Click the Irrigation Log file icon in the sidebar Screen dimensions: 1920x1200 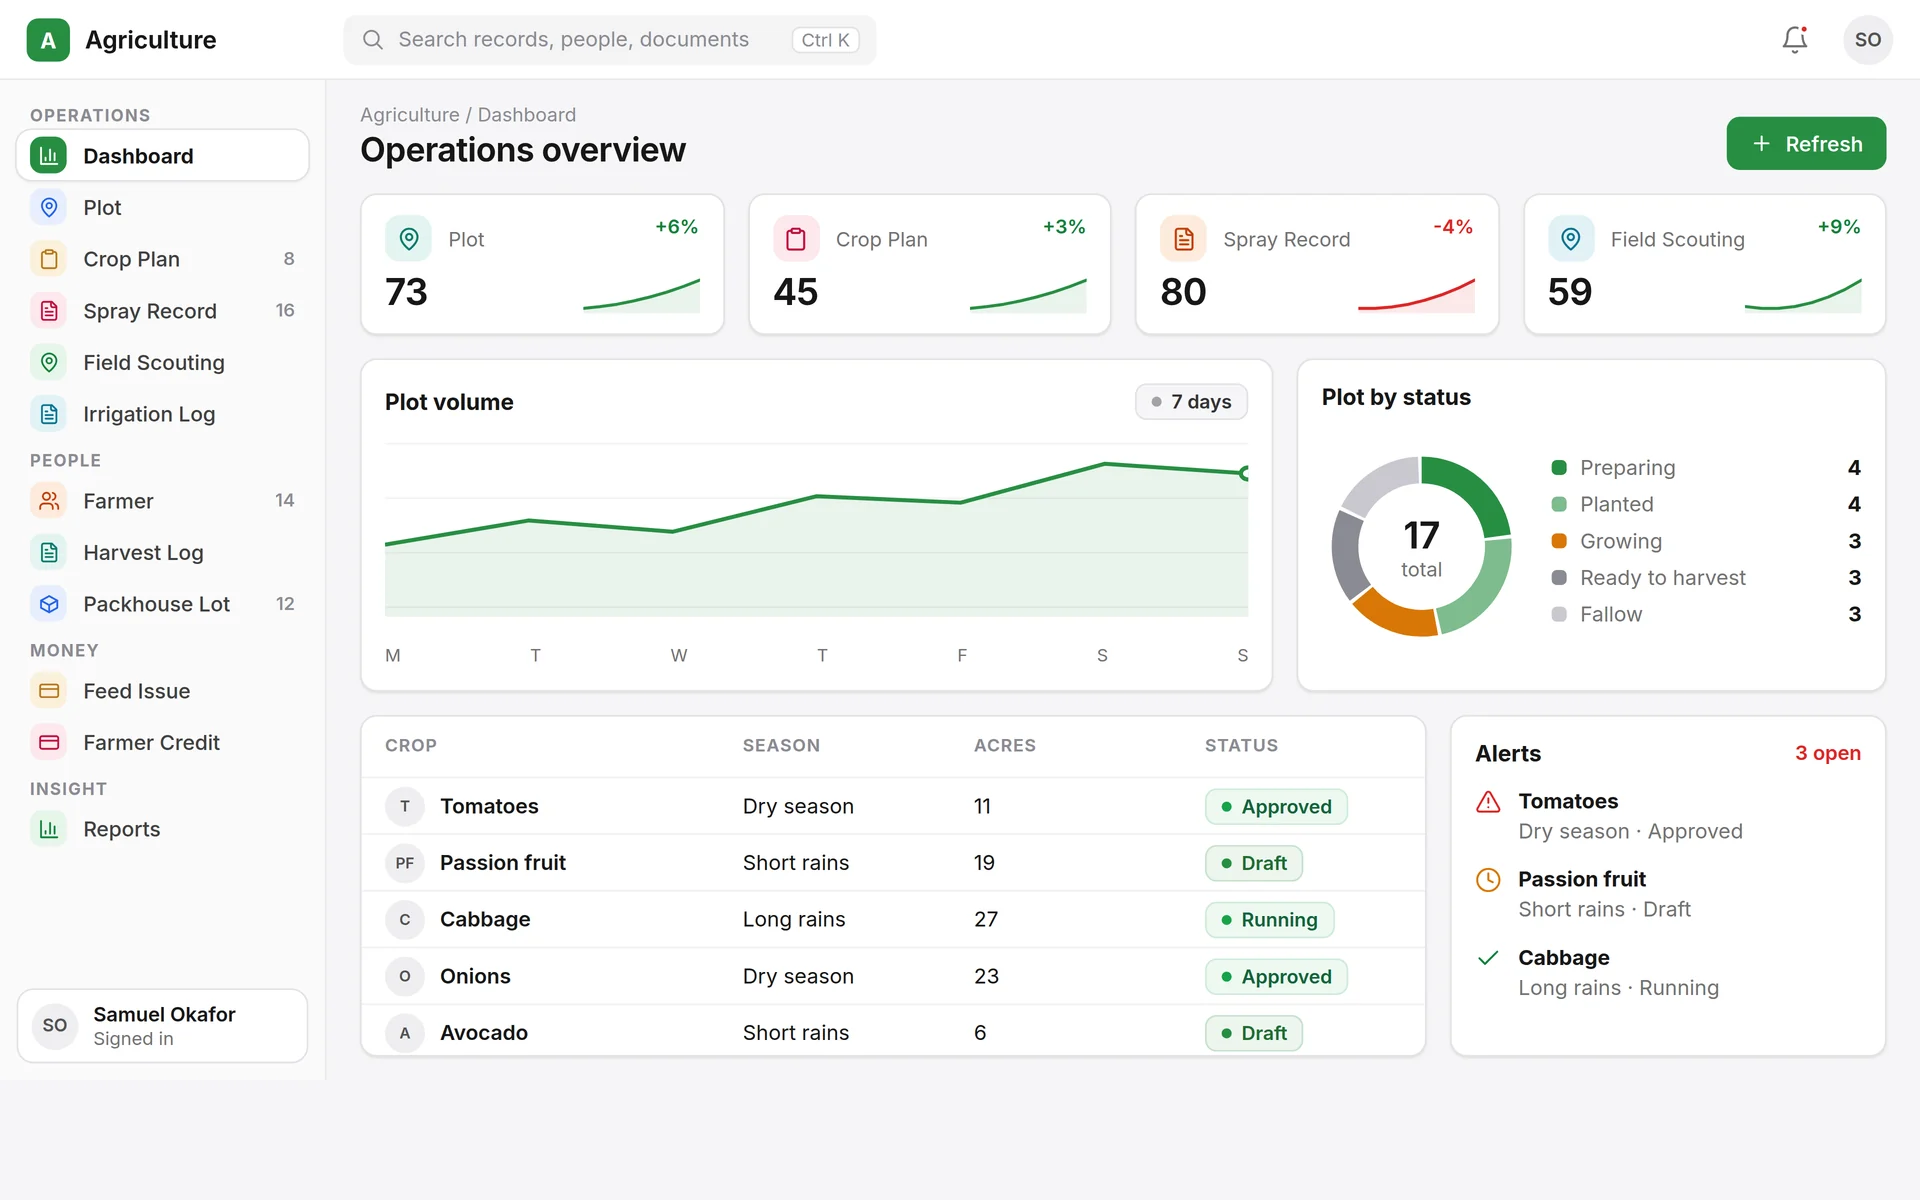coord(49,414)
